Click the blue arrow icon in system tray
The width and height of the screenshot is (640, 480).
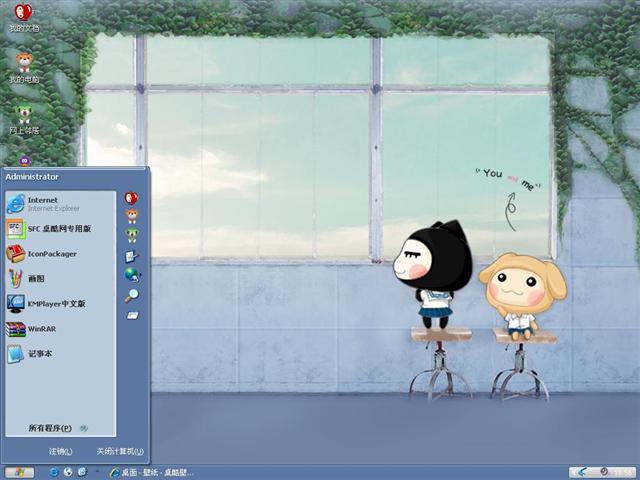[582, 472]
